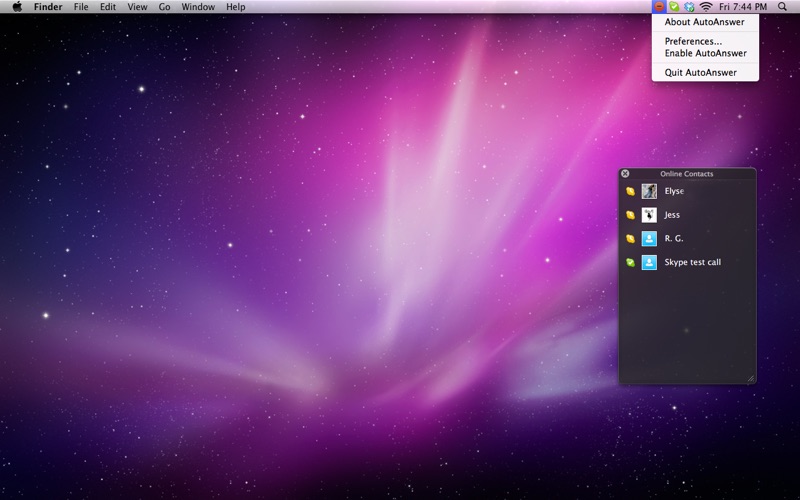Image resolution: width=800 pixels, height=500 pixels.
Task: Close the Online Contacts panel
Action: 626,174
